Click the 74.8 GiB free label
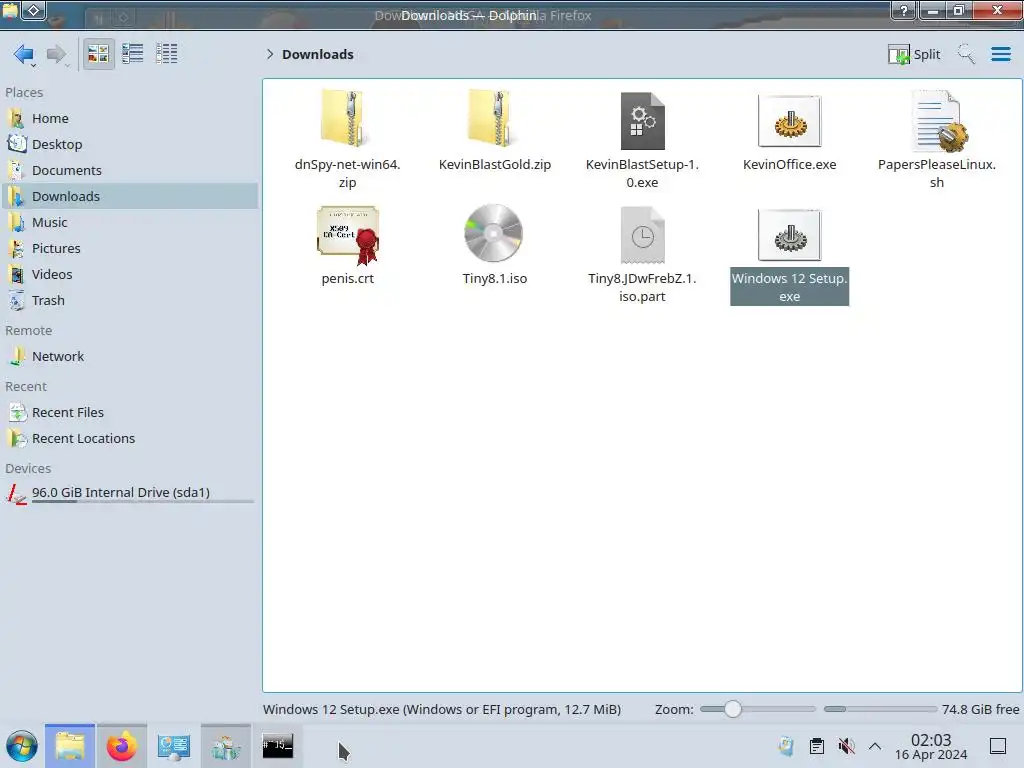Image resolution: width=1024 pixels, height=768 pixels. click(980, 710)
